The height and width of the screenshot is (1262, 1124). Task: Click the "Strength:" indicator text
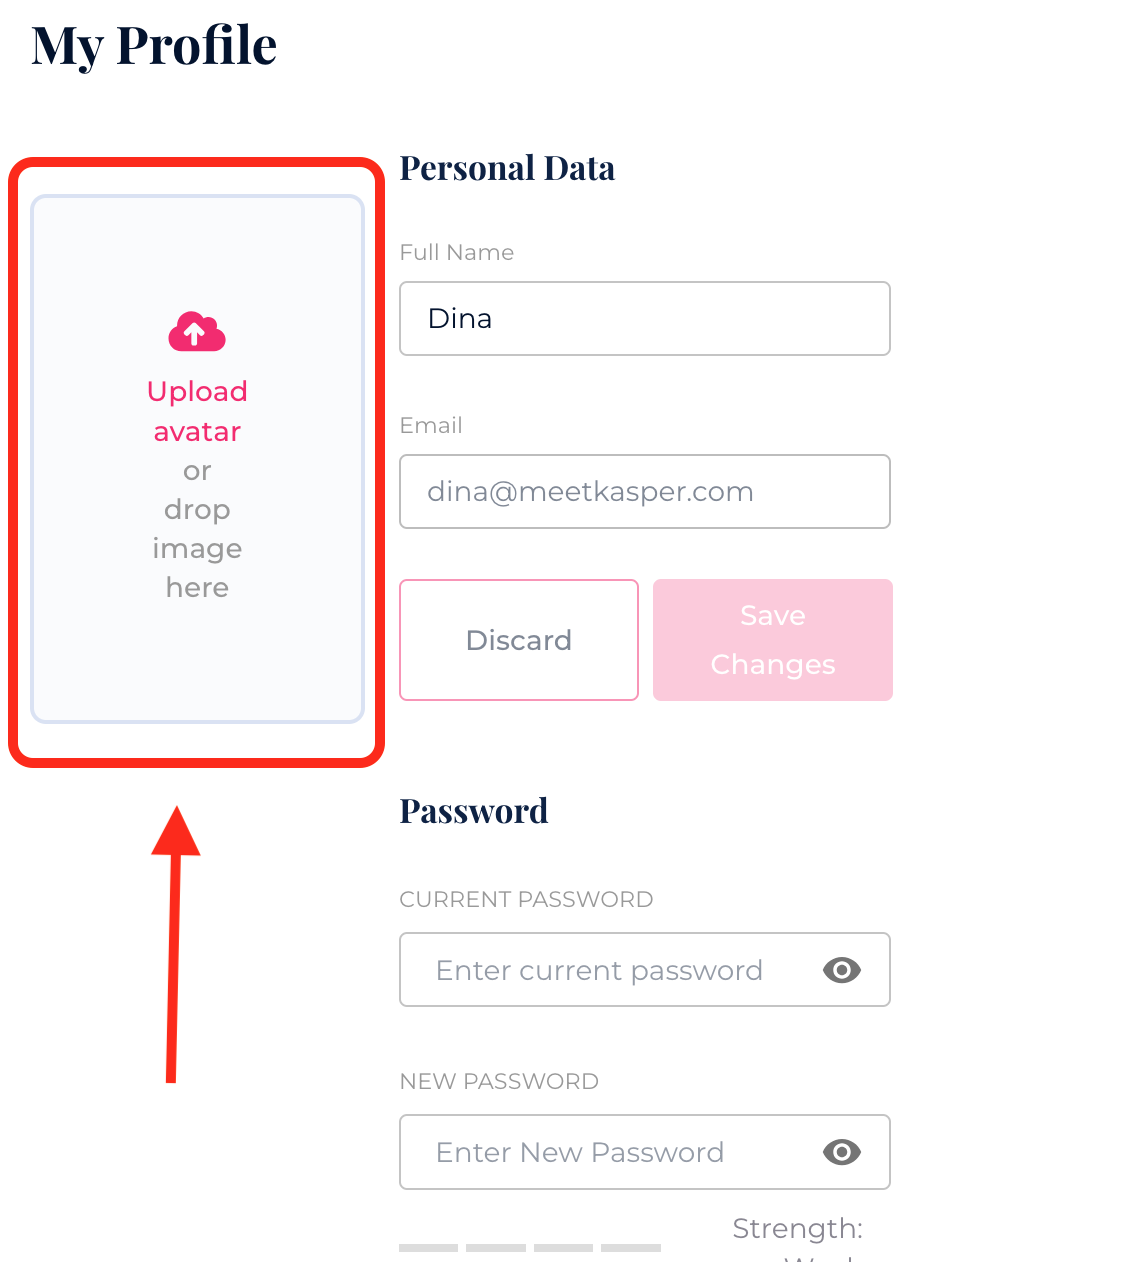[x=797, y=1228]
